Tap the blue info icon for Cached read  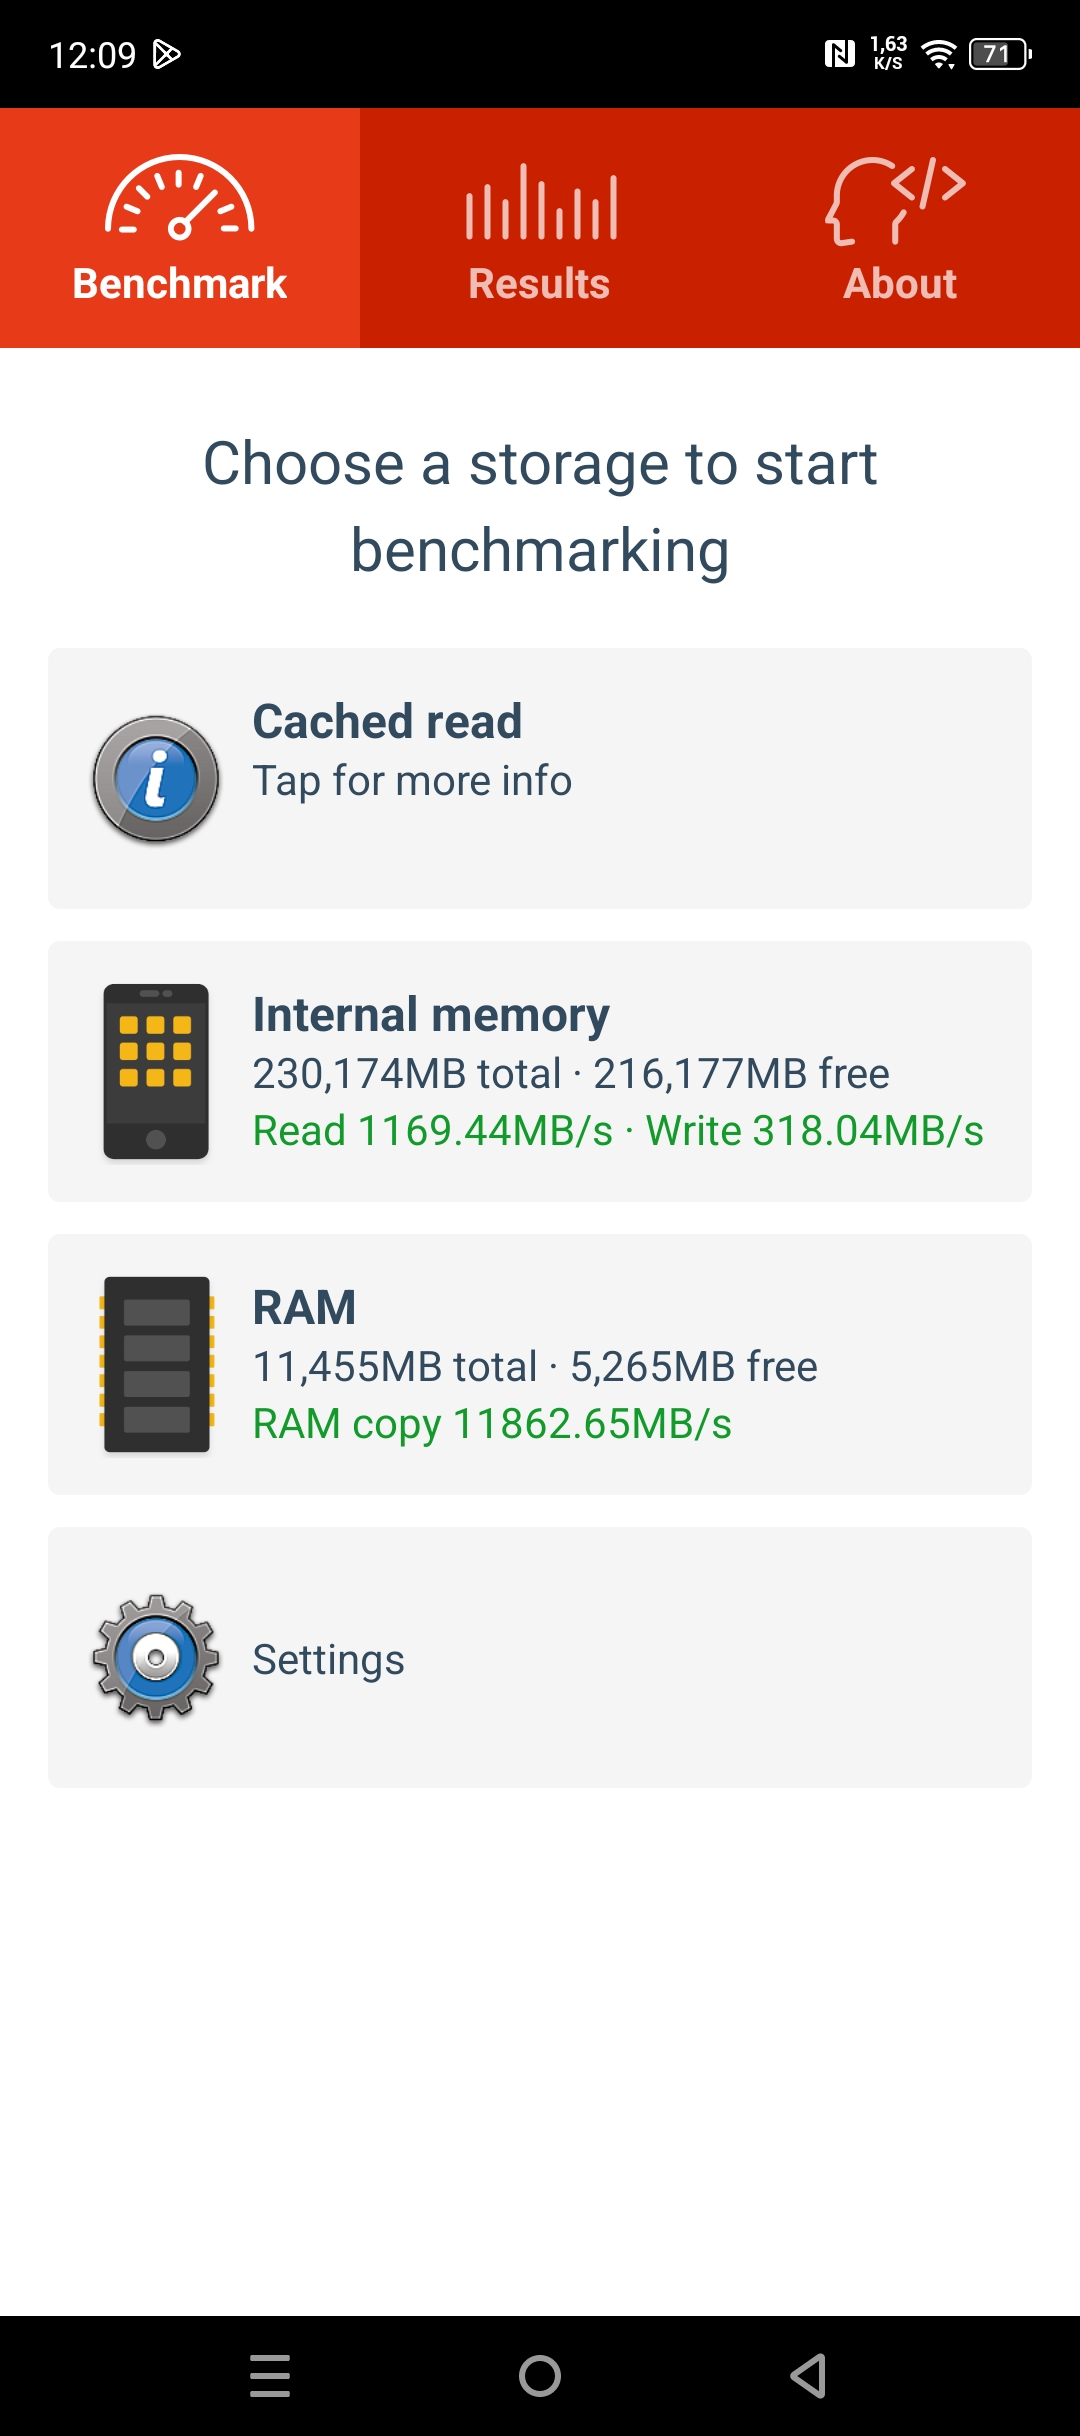156,779
